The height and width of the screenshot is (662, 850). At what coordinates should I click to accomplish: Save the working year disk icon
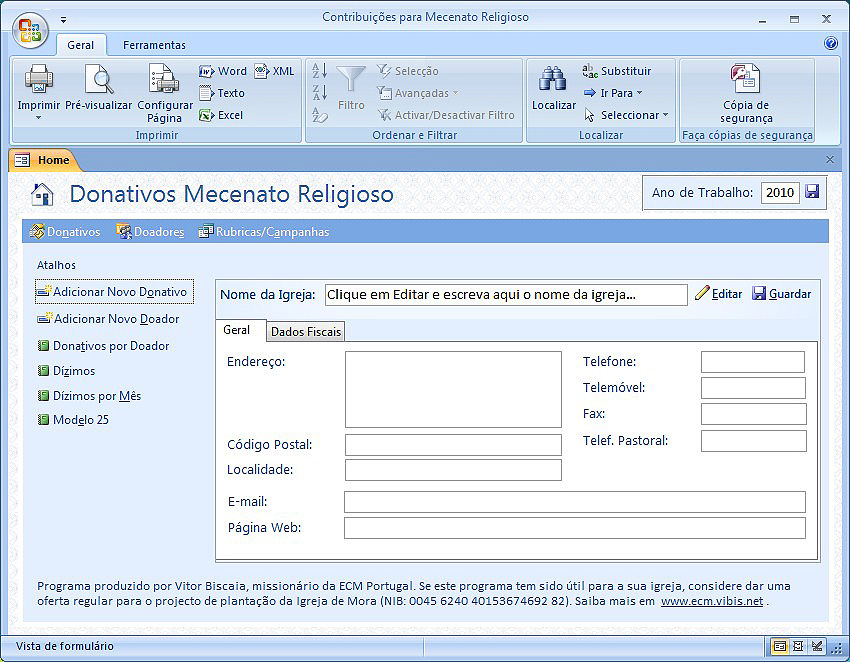pyautogui.click(x=812, y=191)
